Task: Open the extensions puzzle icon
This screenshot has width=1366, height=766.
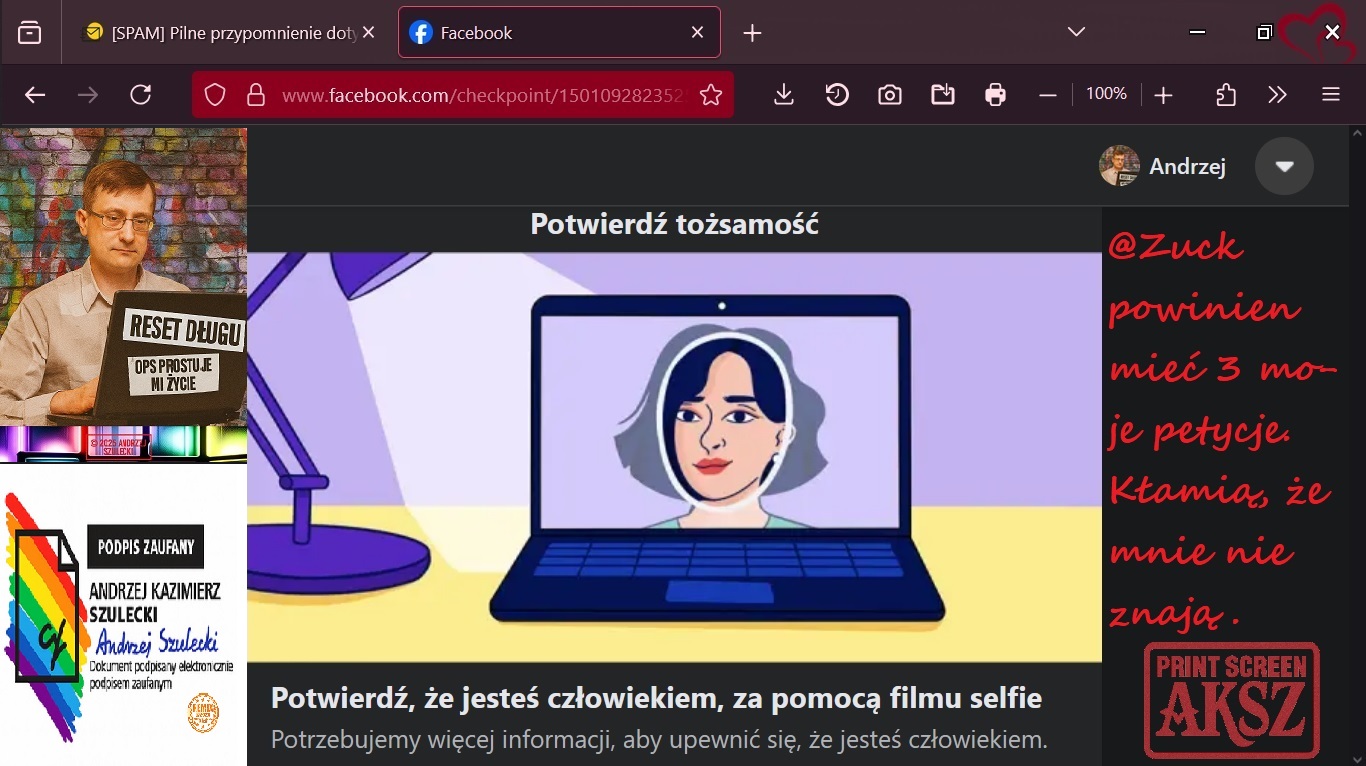Action: click(1226, 95)
